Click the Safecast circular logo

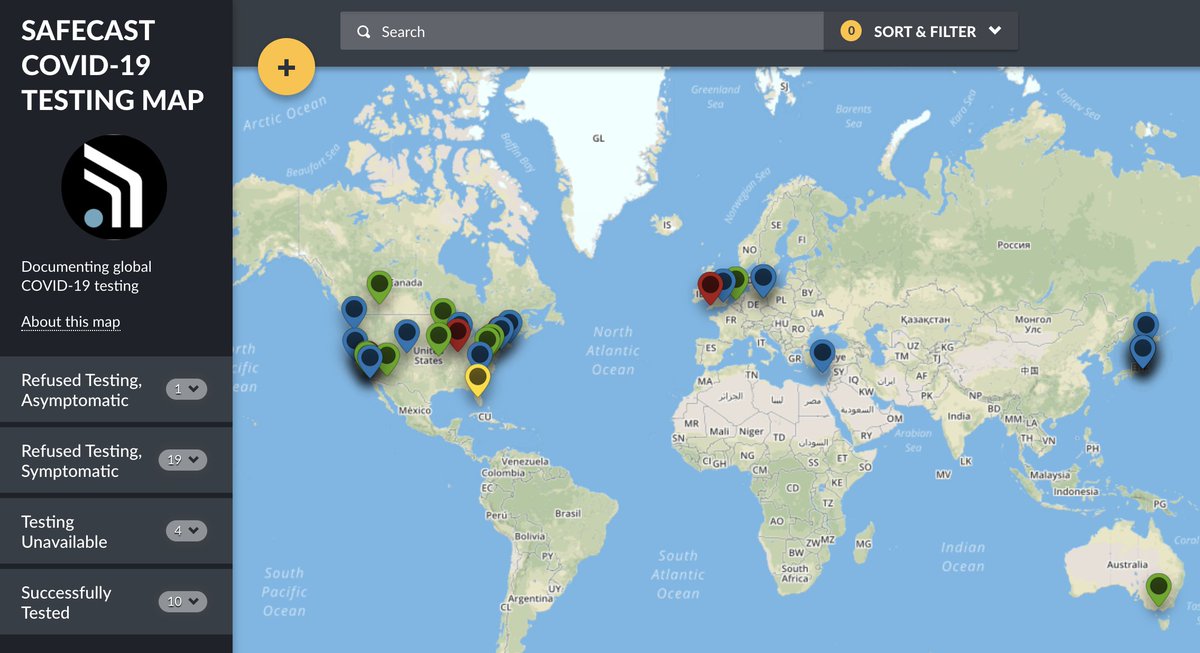point(114,187)
